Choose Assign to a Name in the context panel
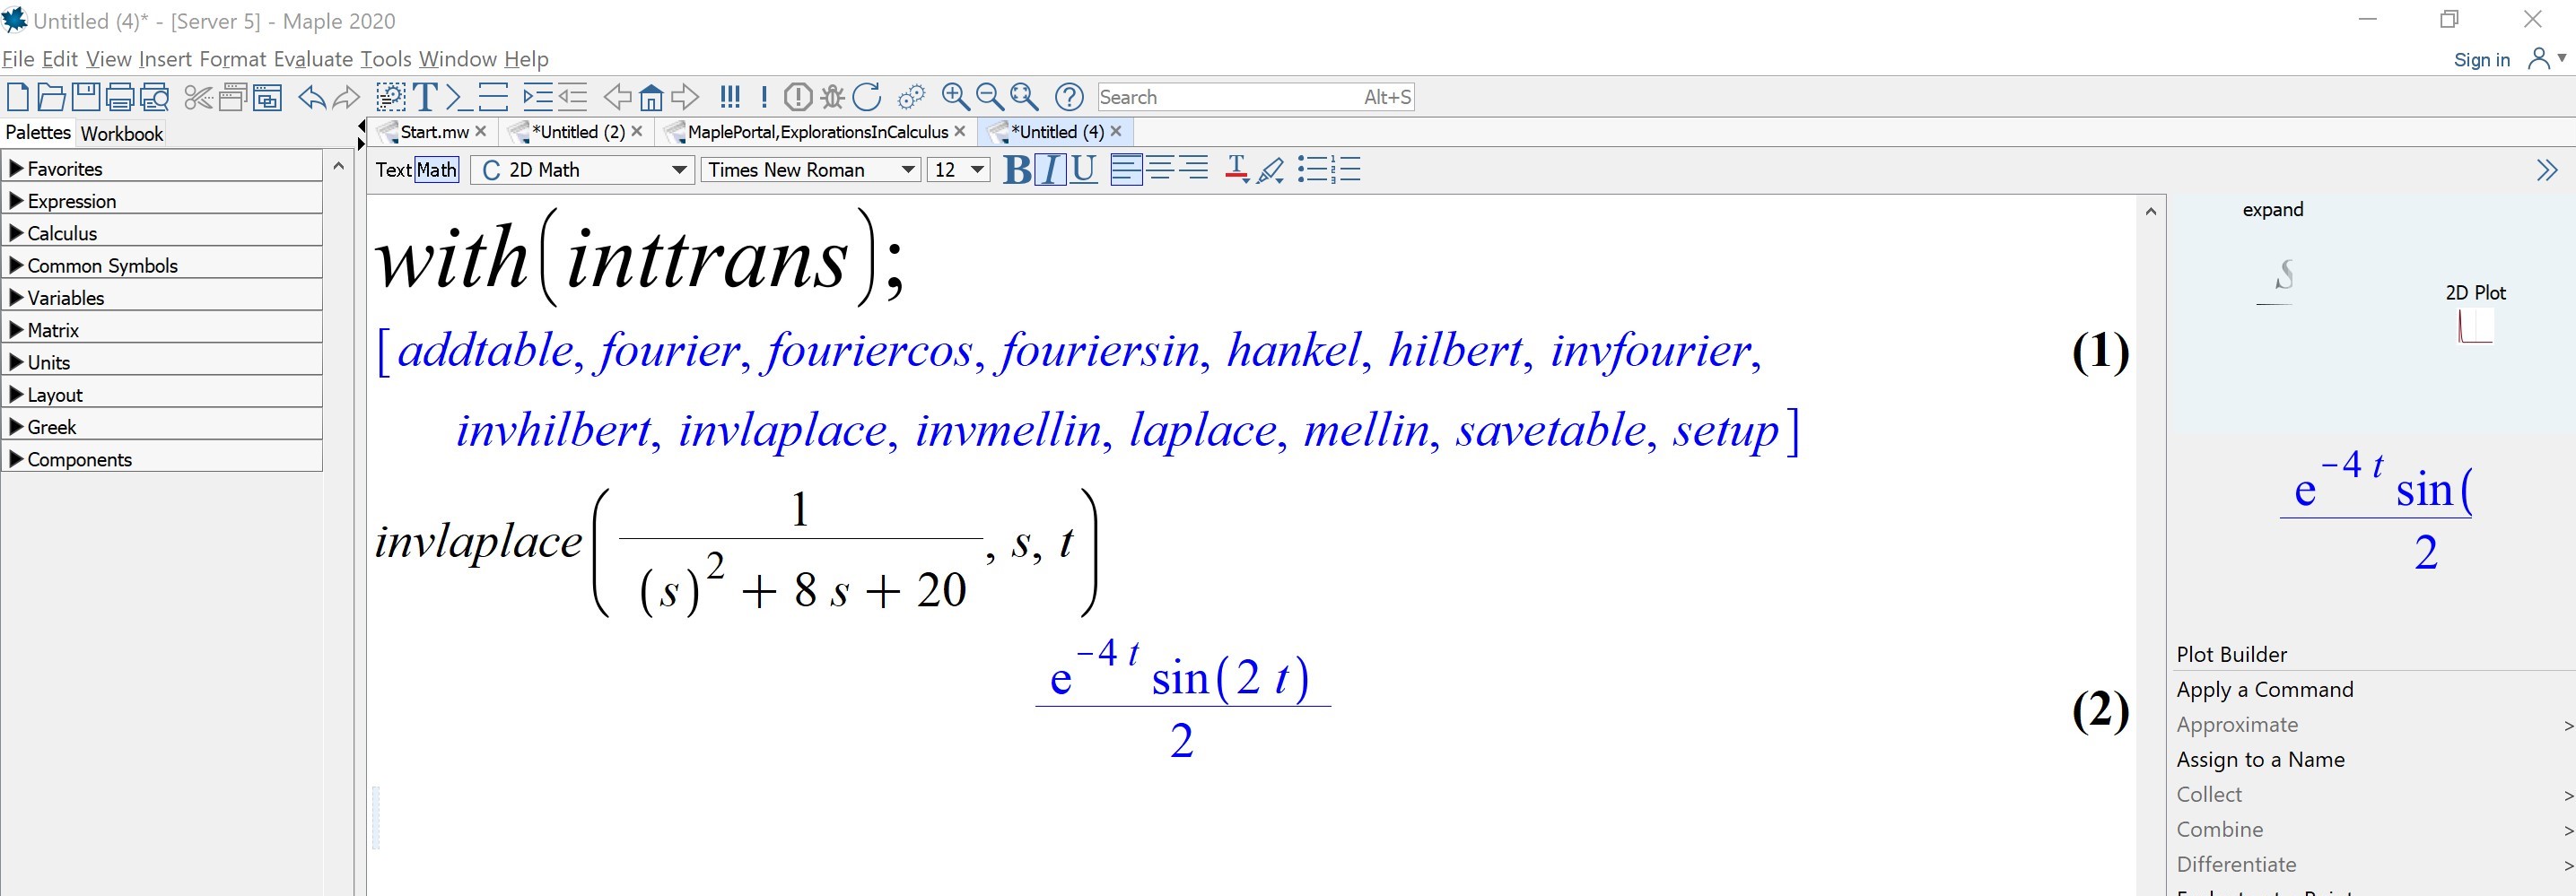Image resolution: width=2576 pixels, height=896 pixels. 2260,759
